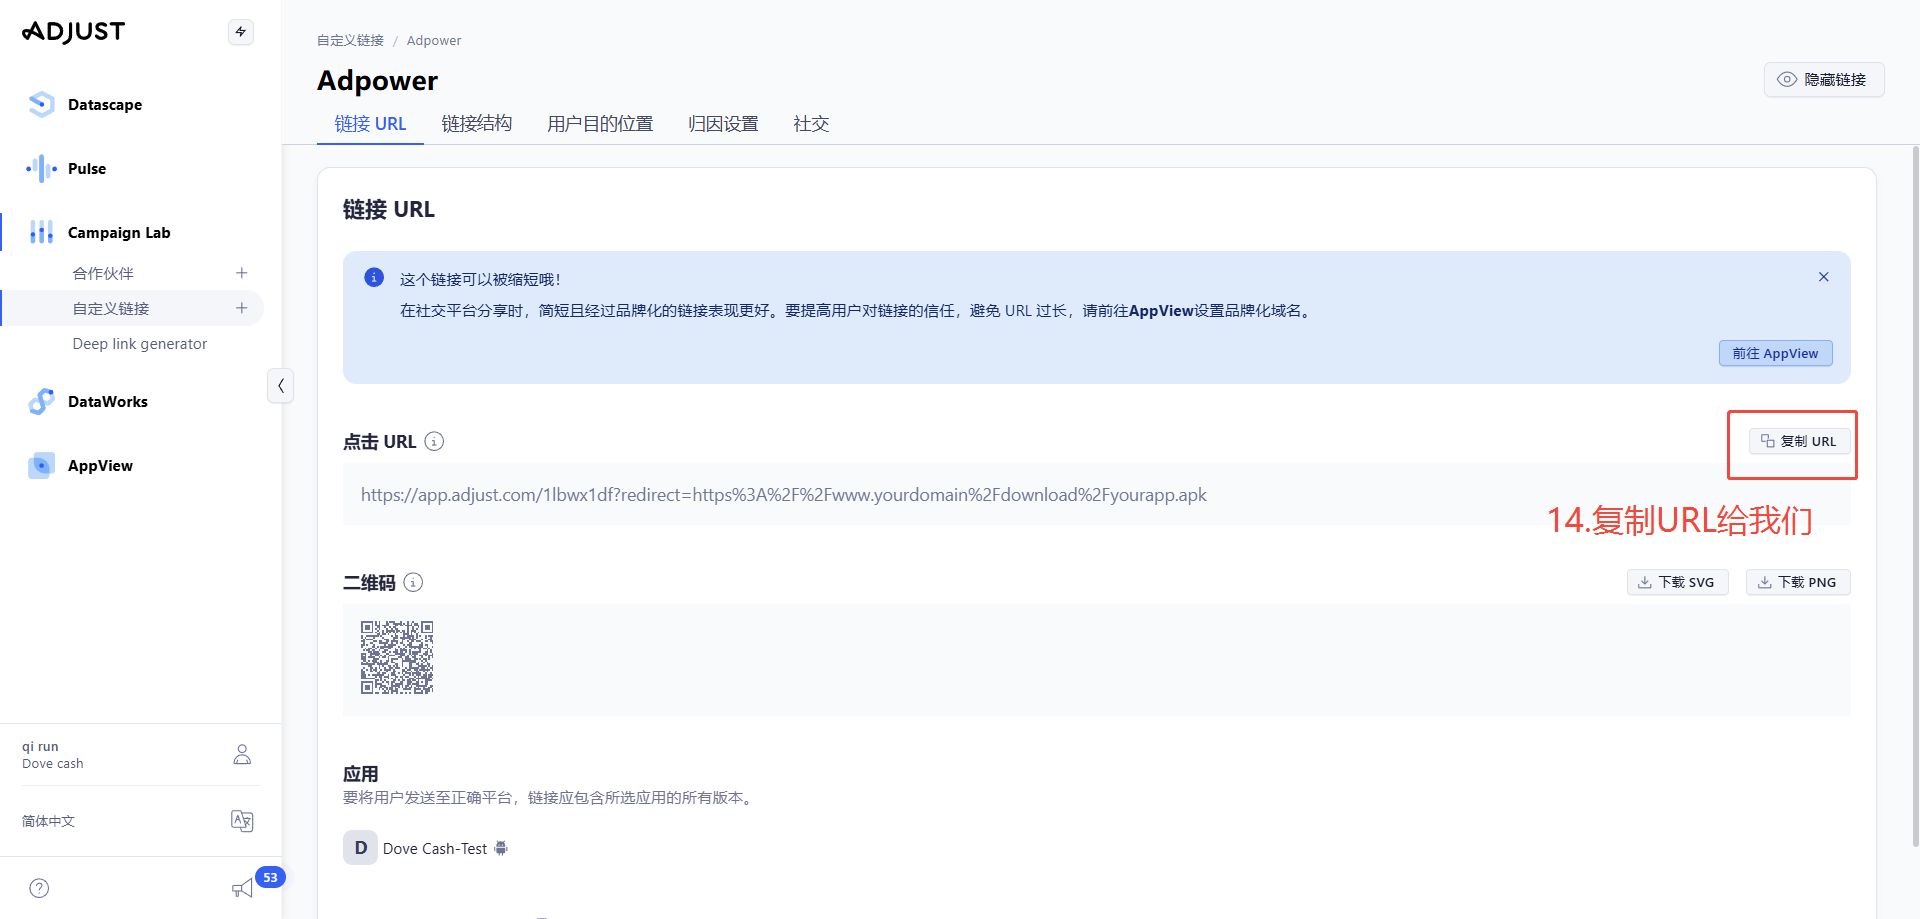Switch to the 社交 tab

[x=811, y=124]
